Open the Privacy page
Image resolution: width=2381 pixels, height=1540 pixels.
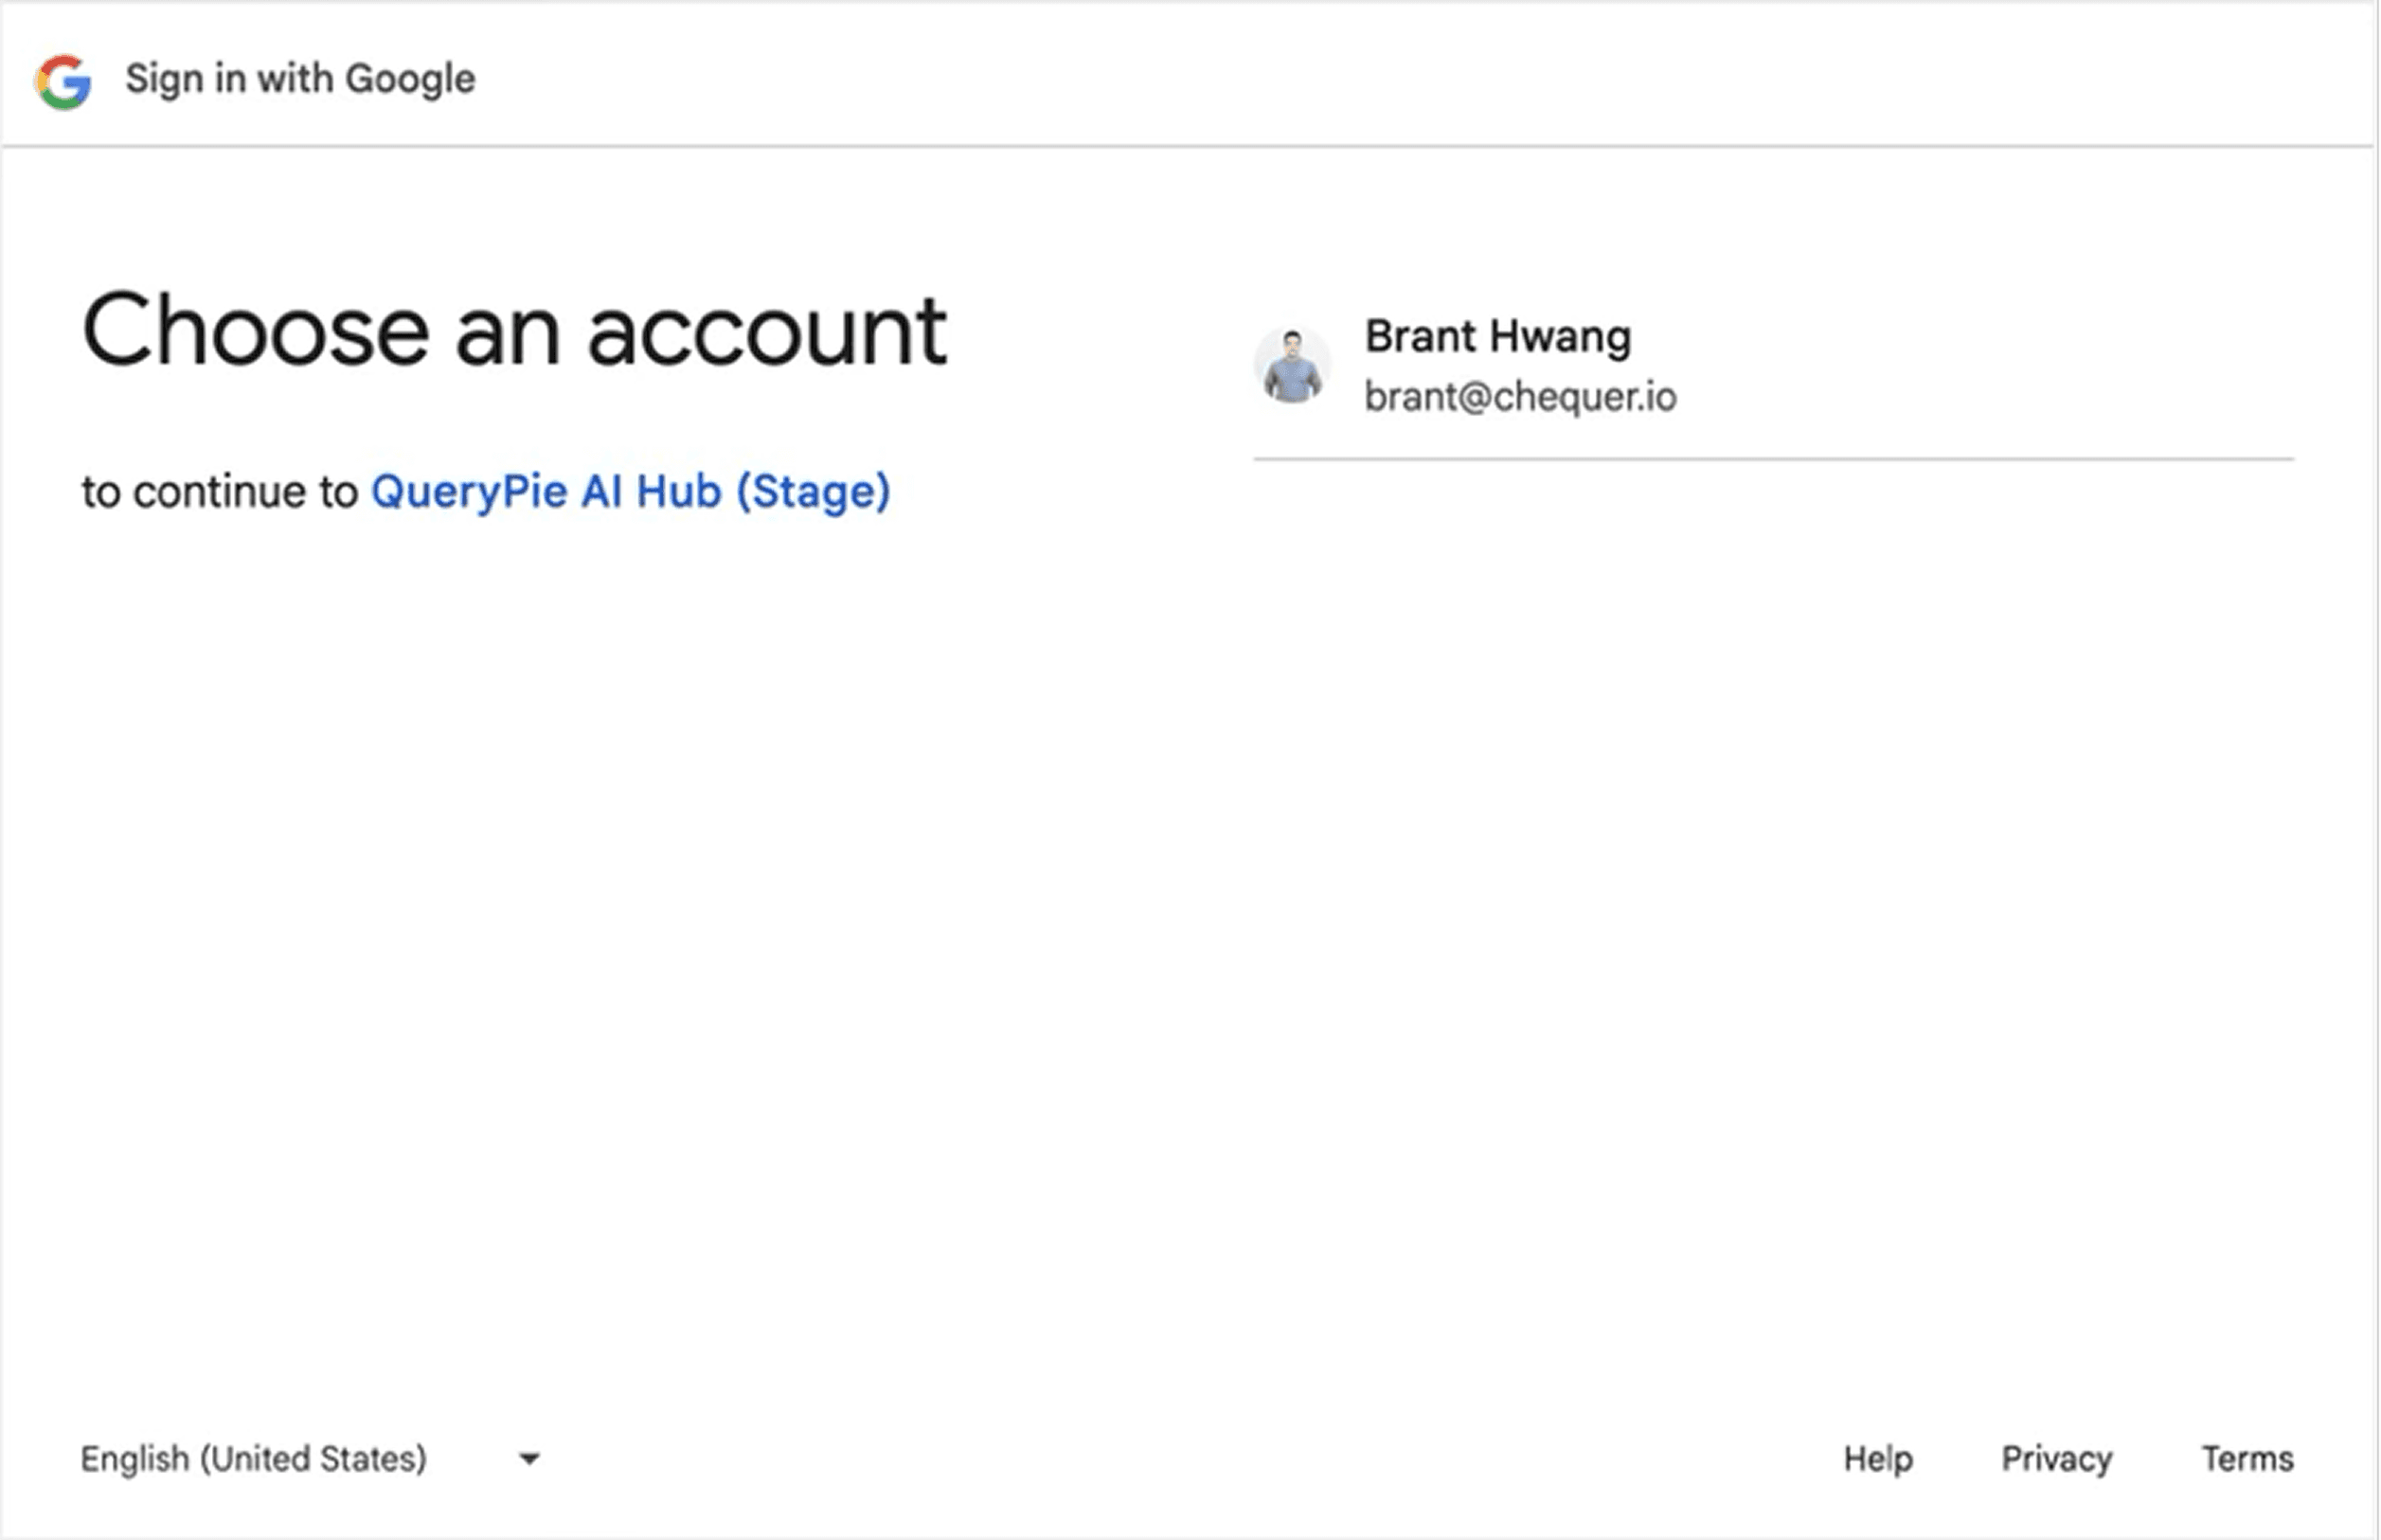point(2055,1458)
